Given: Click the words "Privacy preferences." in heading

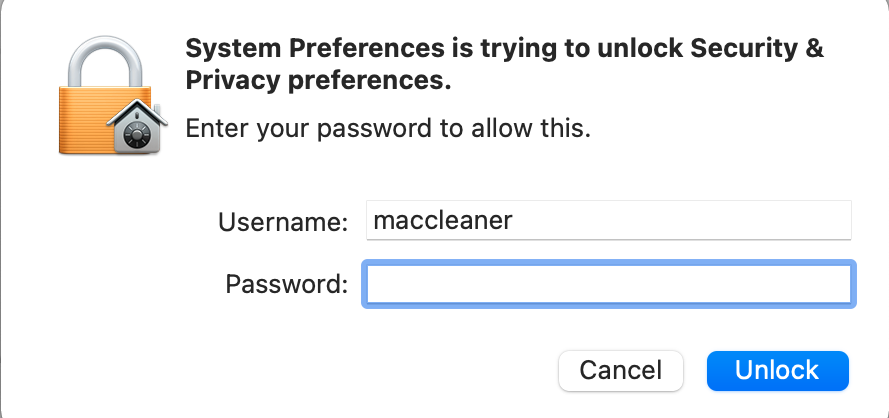Looking at the screenshot, I should coord(319,82).
